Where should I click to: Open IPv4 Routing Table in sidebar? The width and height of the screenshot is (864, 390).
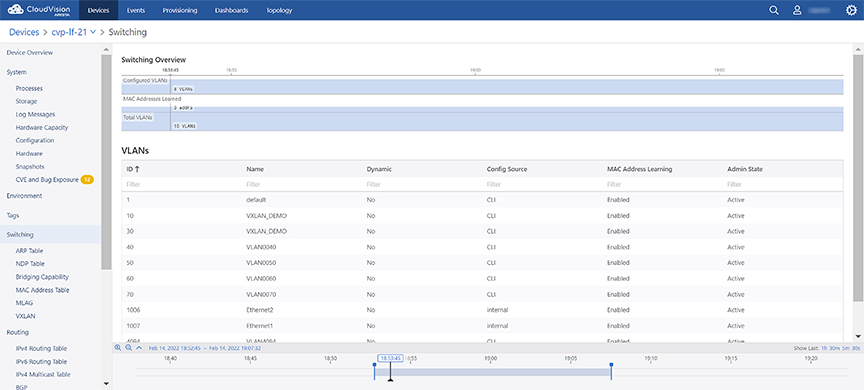click(x=41, y=348)
